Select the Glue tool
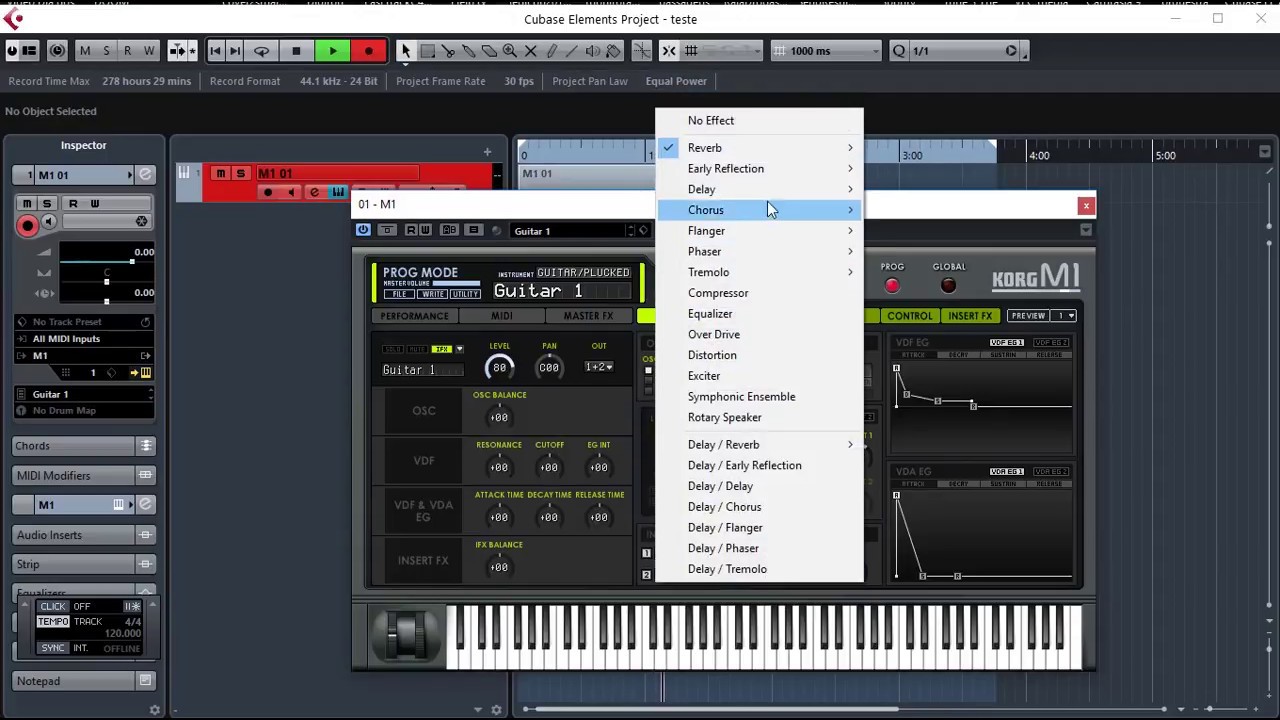 (x=469, y=51)
